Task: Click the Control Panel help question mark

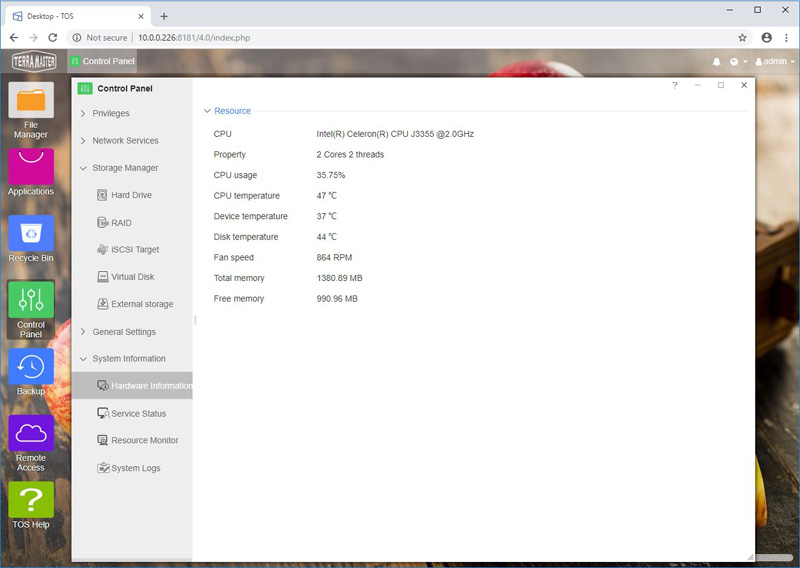Action: 674,85
